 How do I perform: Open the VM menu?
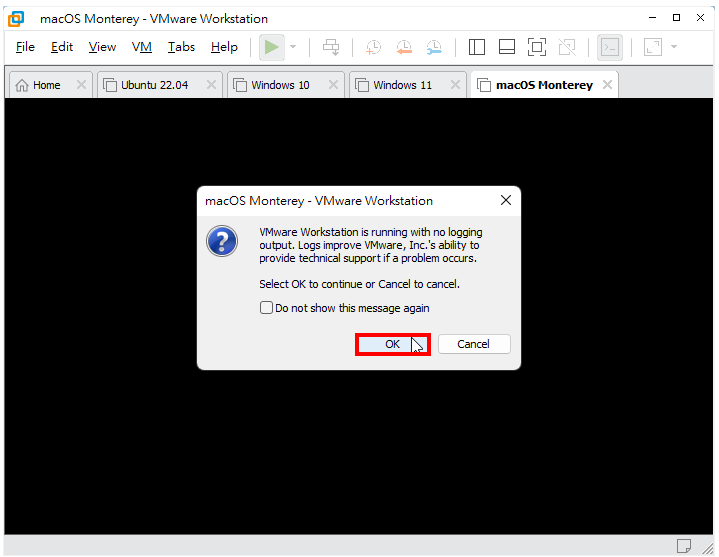(x=142, y=47)
